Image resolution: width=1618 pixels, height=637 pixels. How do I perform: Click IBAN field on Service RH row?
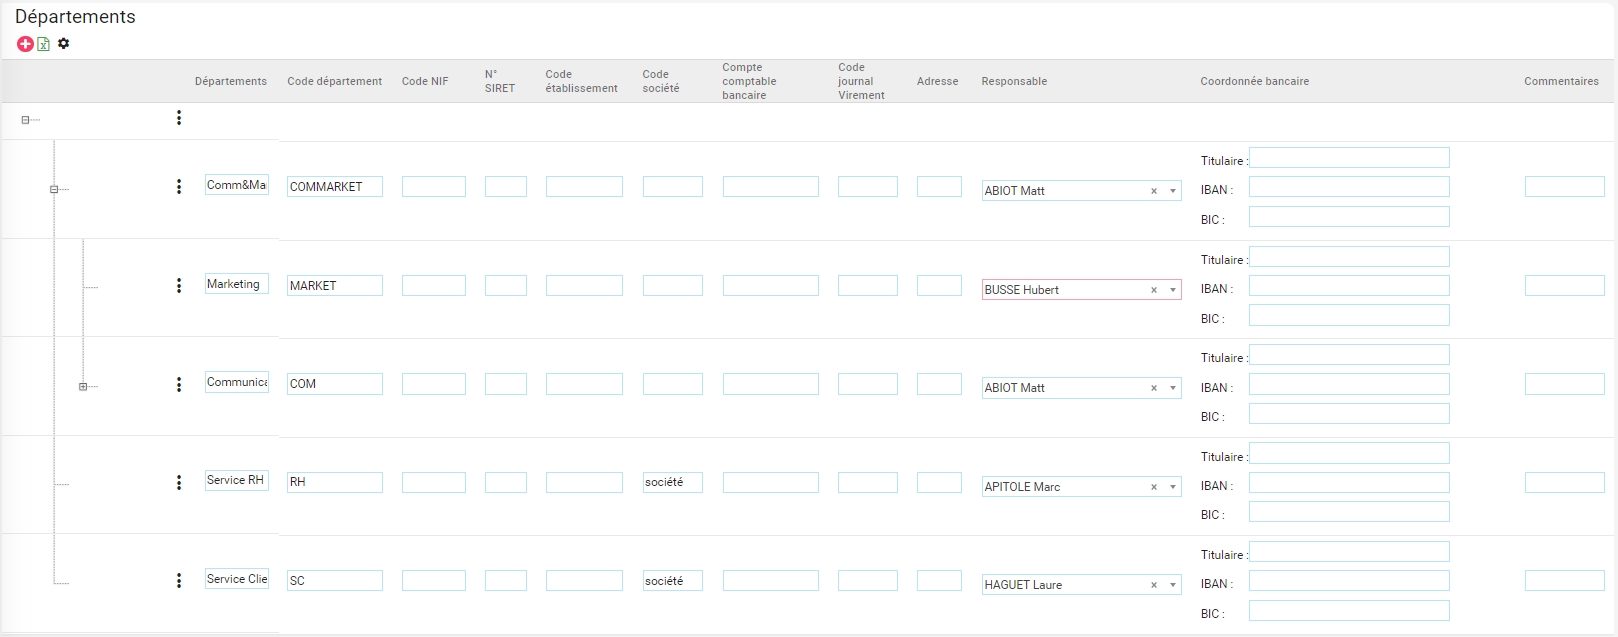pyautogui.click(x=1349, y=483)
